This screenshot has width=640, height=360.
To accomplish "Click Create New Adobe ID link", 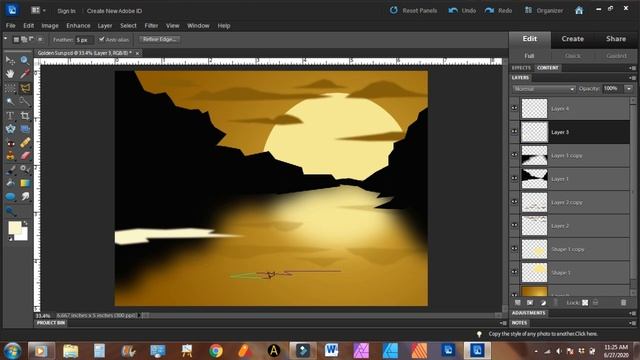I will point(114,11).
